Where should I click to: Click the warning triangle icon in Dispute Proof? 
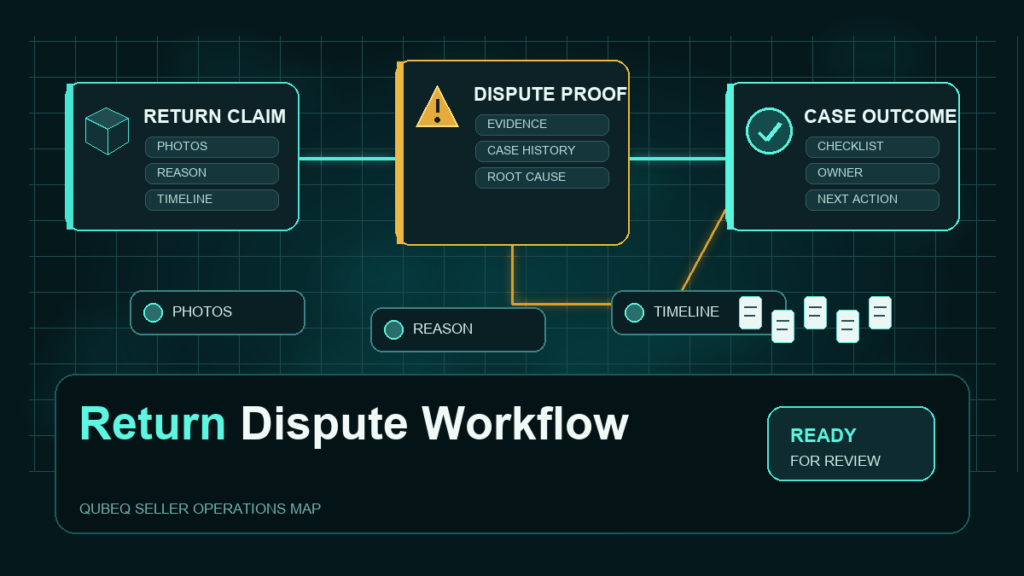click(437, 106)
